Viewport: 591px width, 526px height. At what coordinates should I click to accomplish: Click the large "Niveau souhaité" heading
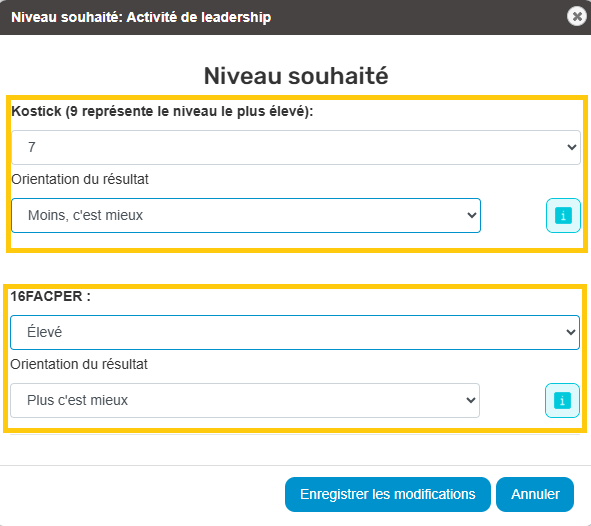pyautogui.click(x=296, y=76)
